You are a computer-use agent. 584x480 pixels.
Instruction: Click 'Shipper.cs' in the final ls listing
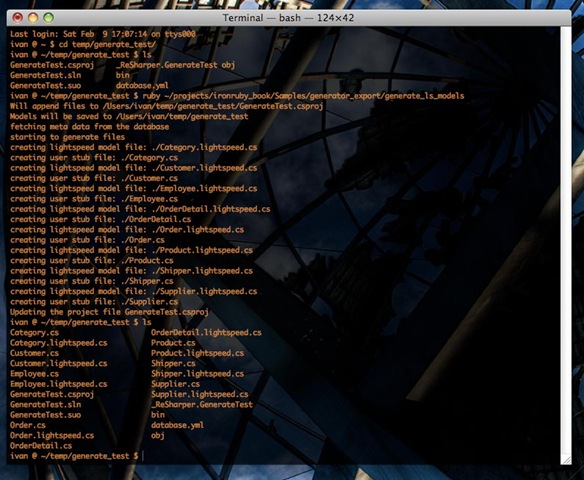pos(173,363)
